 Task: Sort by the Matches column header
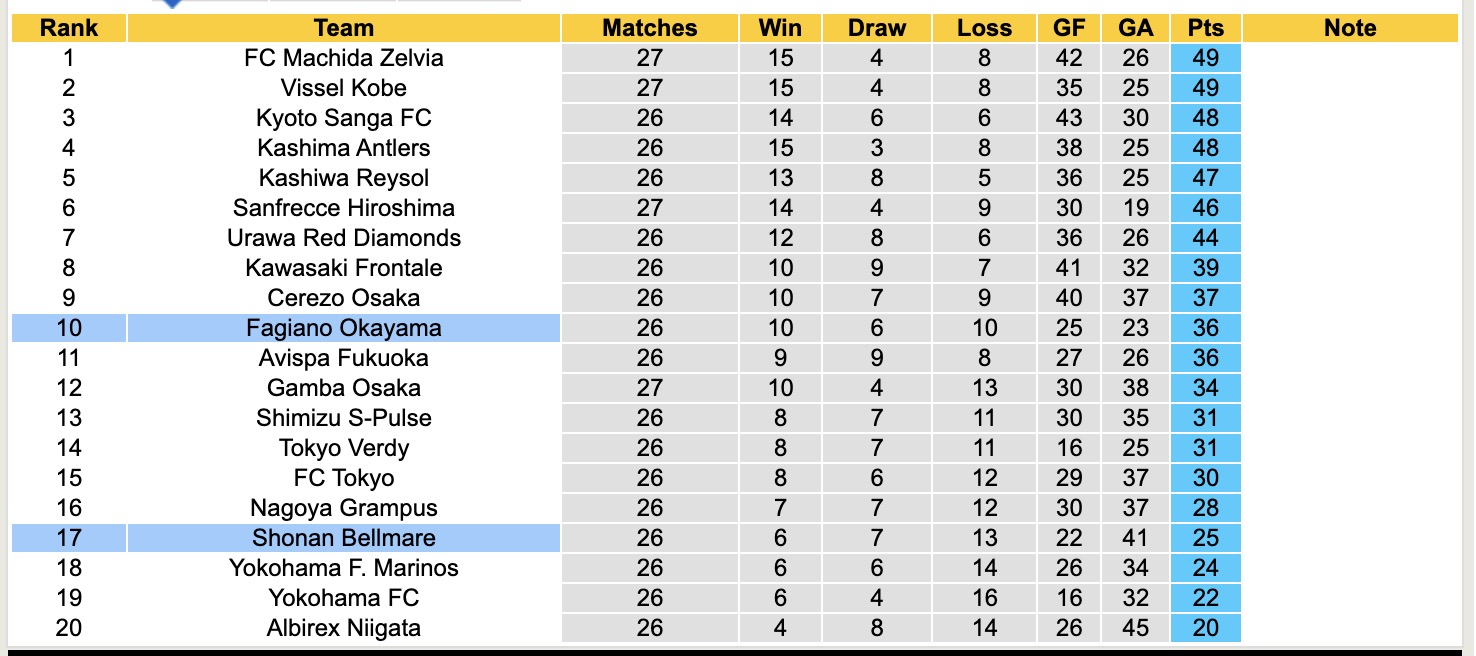(x=649, y=28)
